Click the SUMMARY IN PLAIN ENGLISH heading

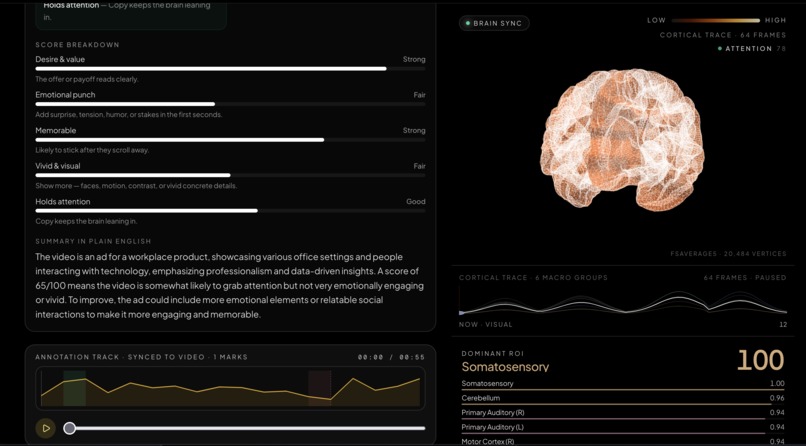[93, 241]
